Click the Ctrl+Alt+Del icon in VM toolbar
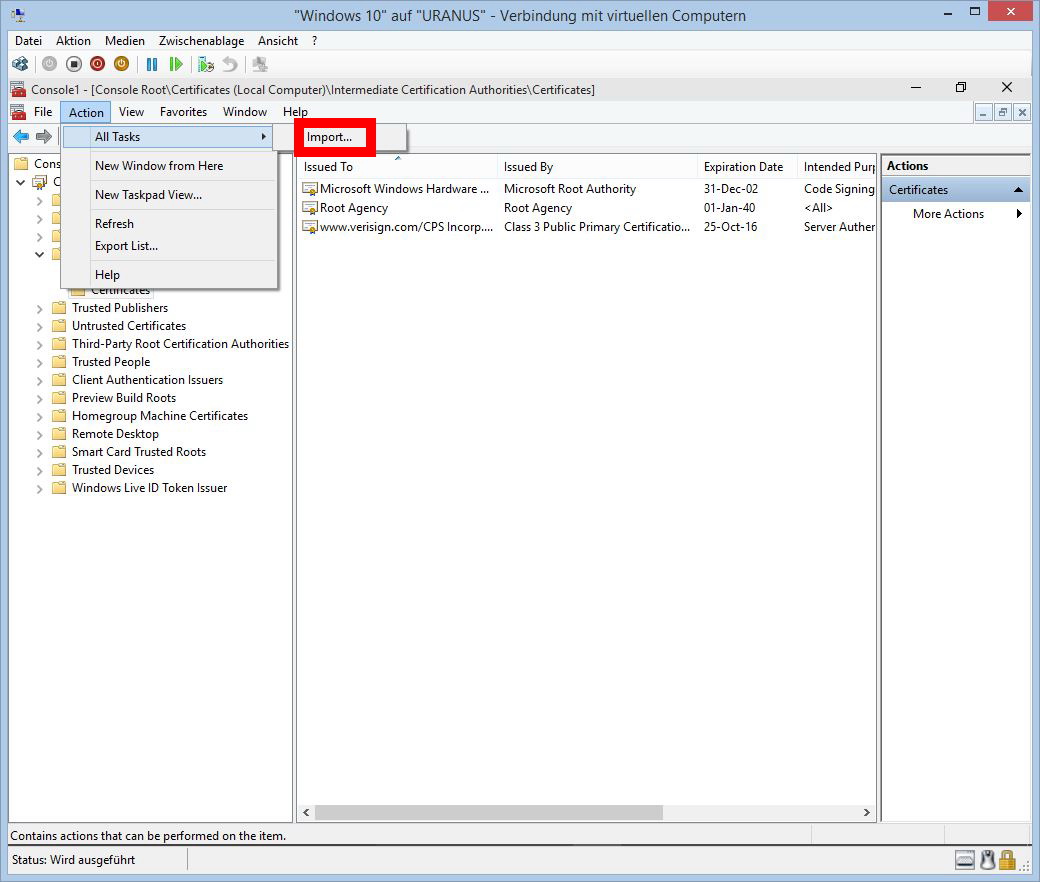This screenshot has width=1040, height=882. tap(20, 64)
